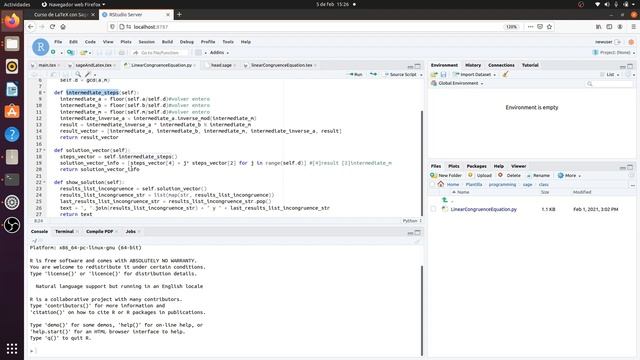
Task: Click the Firefox home icon
Action: 63,27
